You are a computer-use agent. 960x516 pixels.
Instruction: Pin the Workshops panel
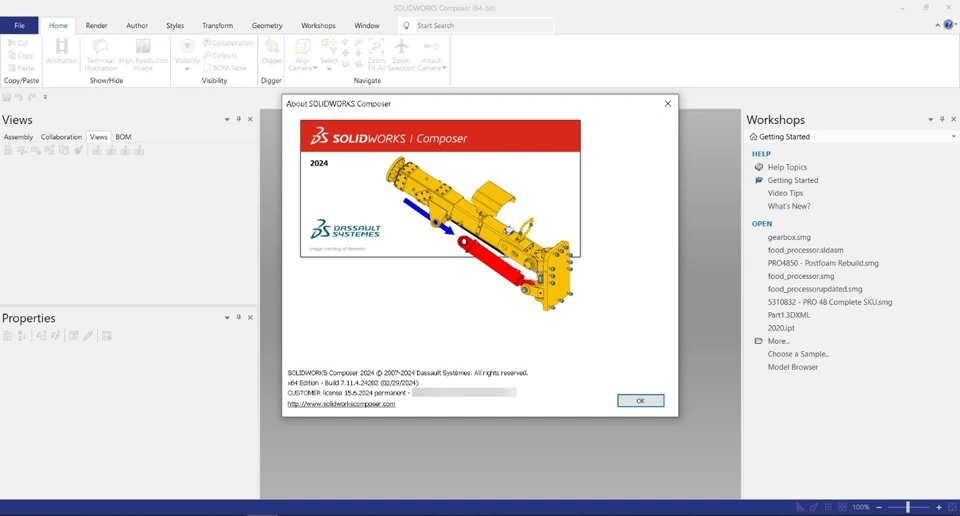pos(942,119)
